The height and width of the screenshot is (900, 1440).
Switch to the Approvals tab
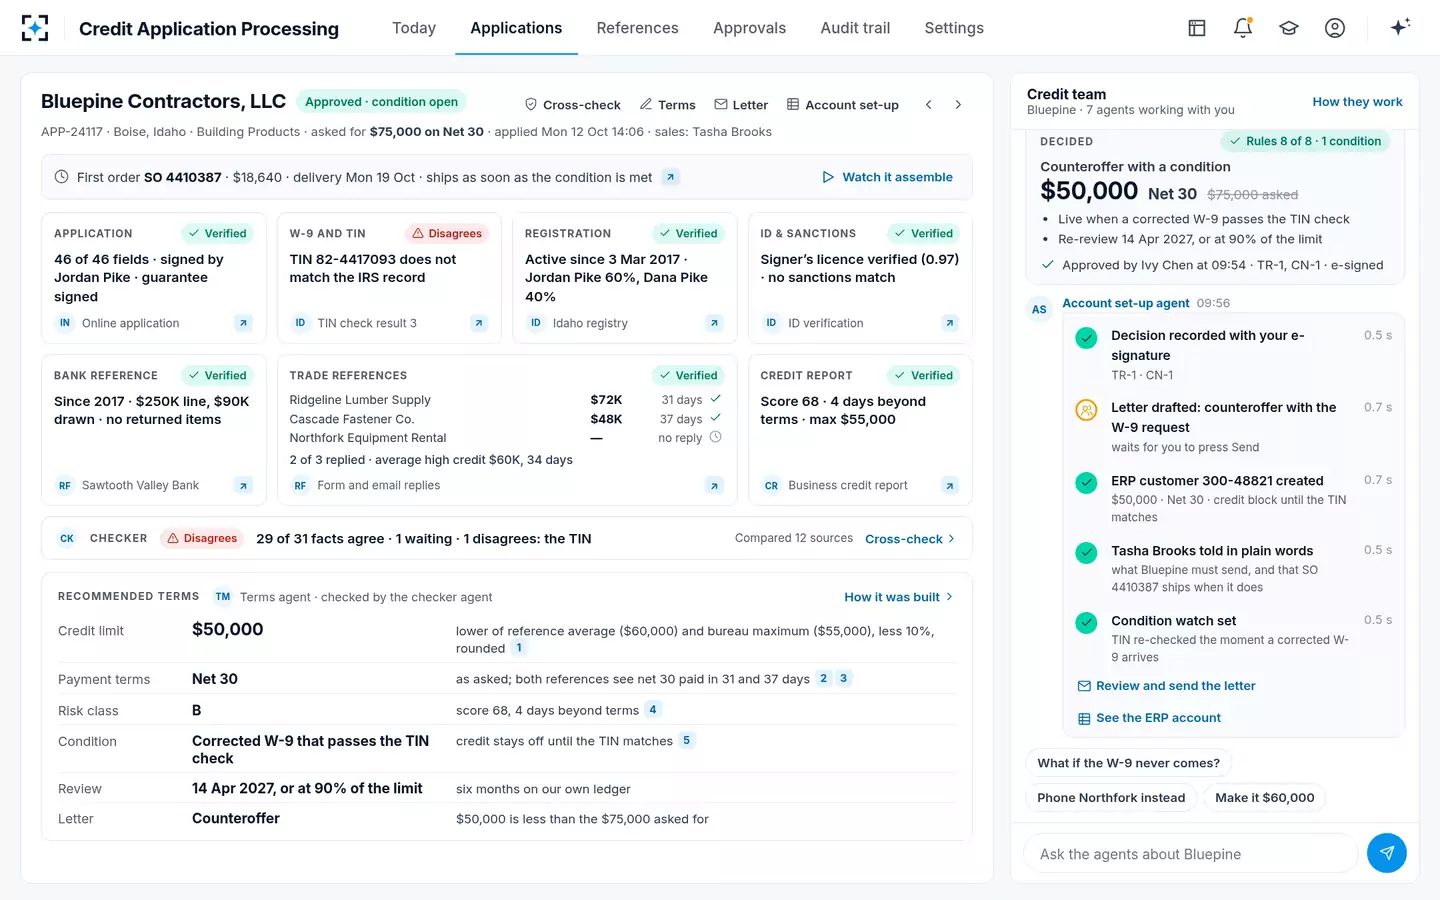[x=749, y=28]
